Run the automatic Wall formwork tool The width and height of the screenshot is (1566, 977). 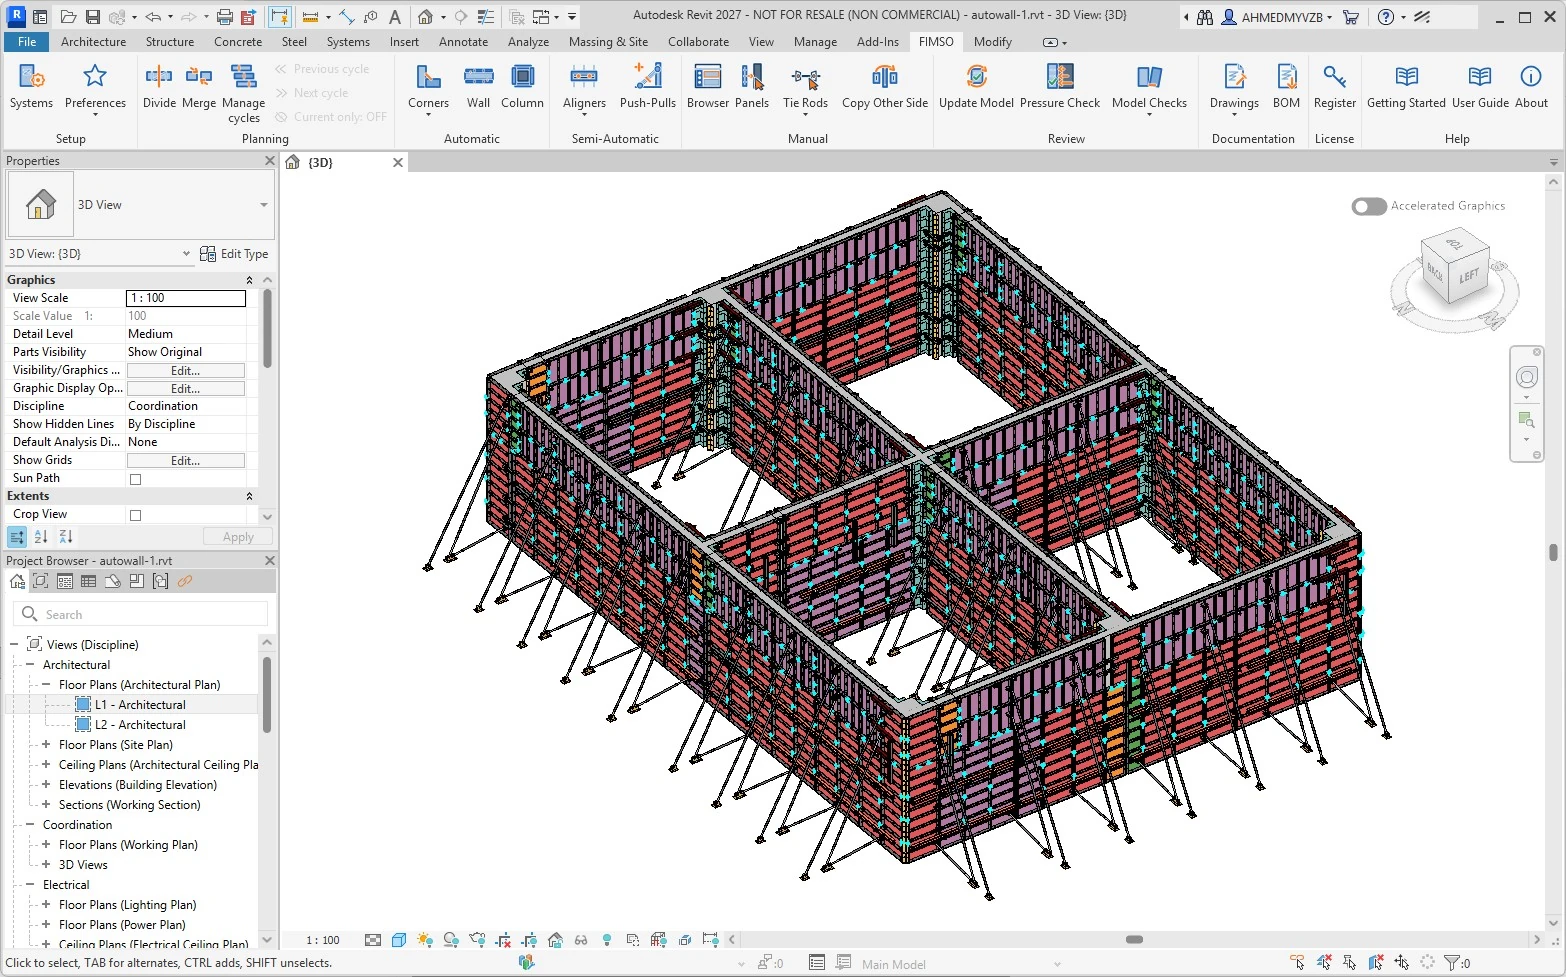point(478,86)
